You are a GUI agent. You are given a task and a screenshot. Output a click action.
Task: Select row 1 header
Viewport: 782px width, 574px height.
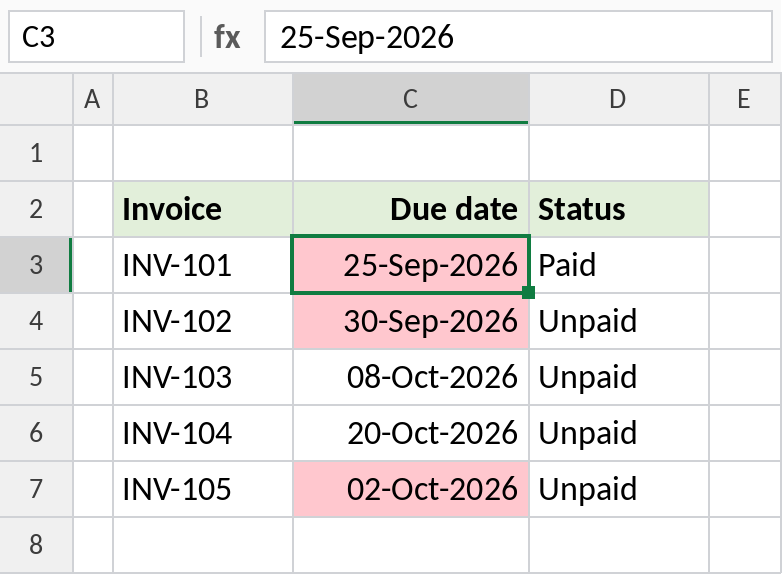(36, 153)
